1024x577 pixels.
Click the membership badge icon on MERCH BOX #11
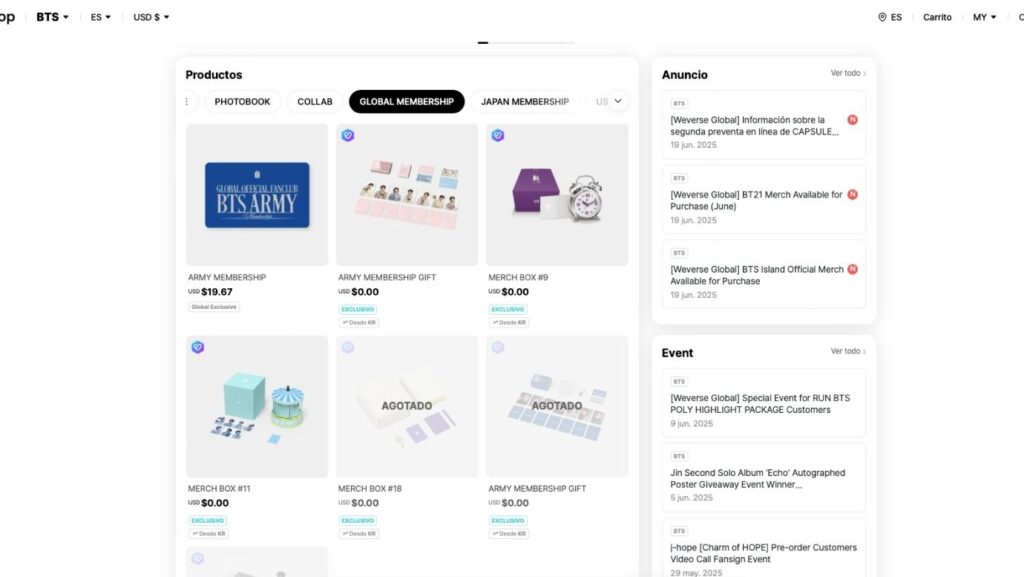(x=197, y=347)
